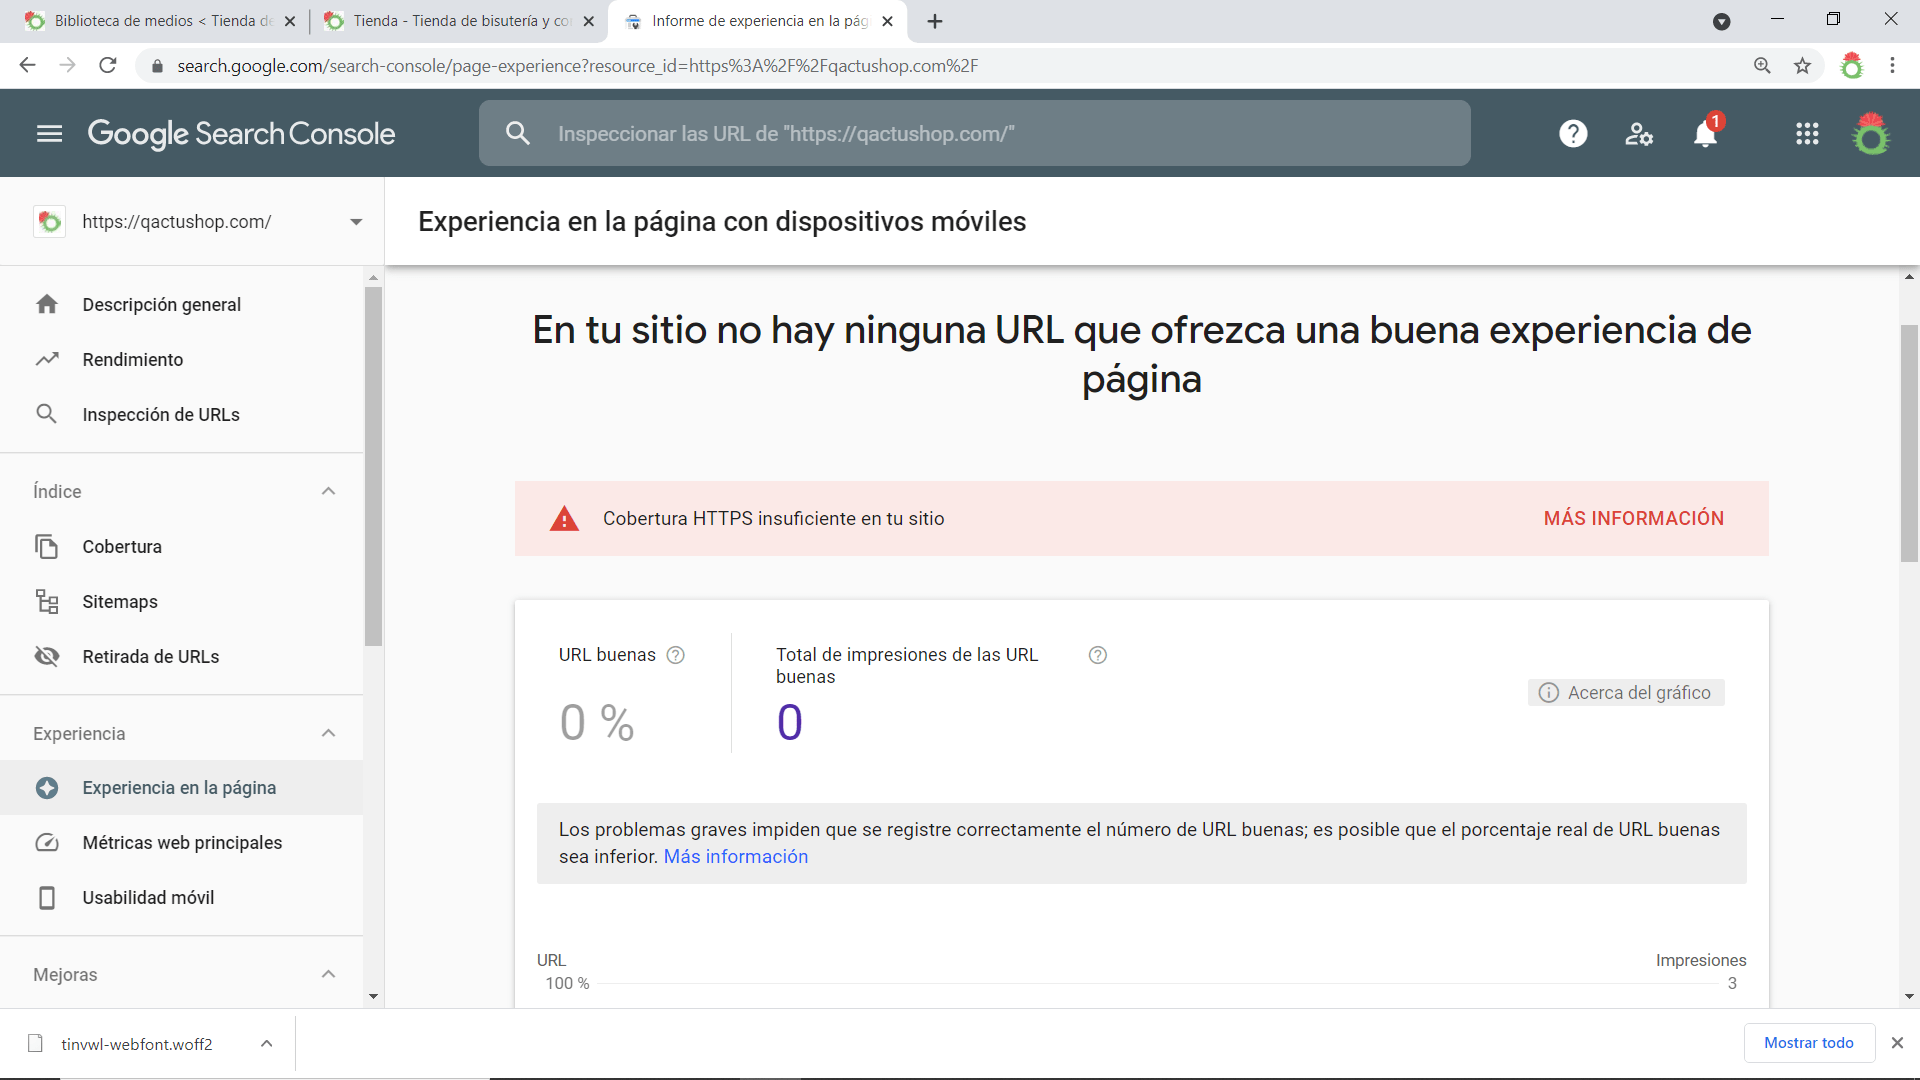Click MÁS INFORMACIÓN on HTTPS warning
This screenshot has width=1920, height=1080.
tap(1633, 518)
